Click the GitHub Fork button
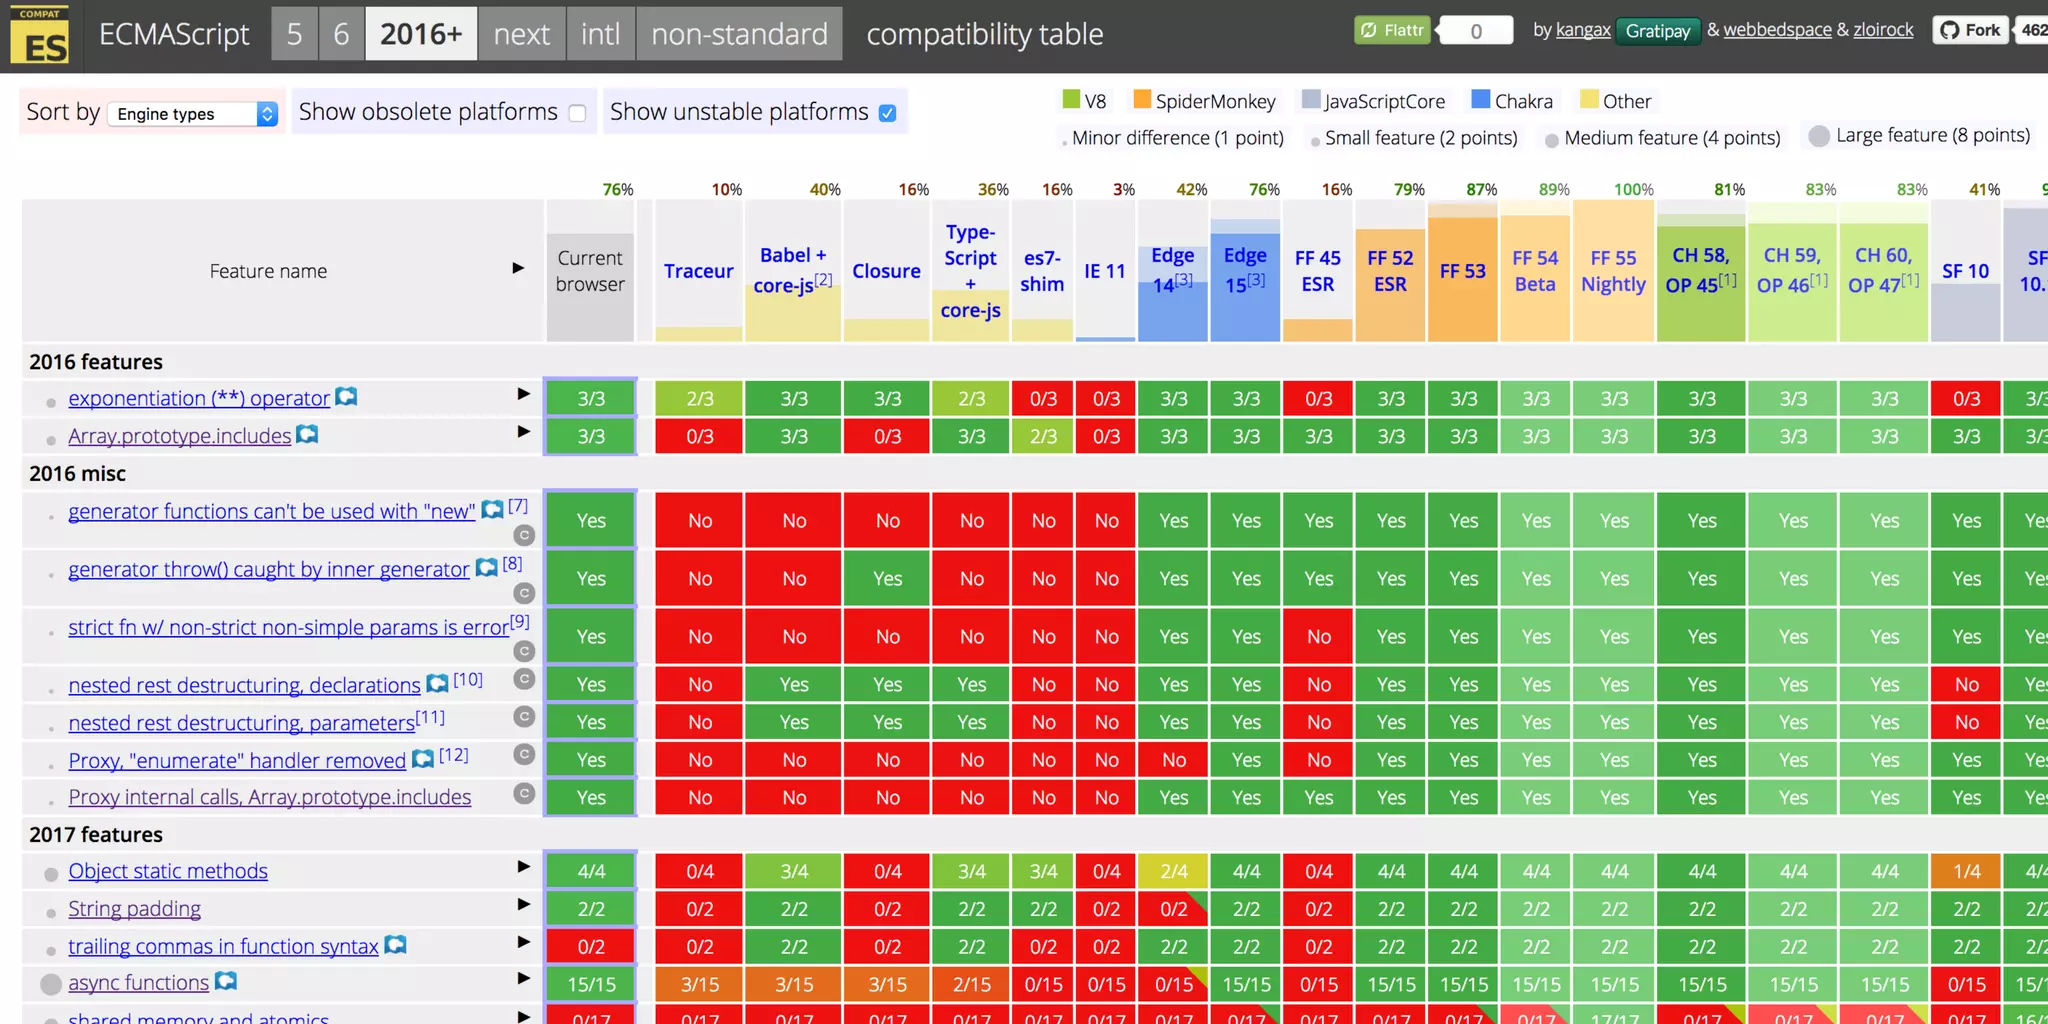This screenshot has height=1024, width=2048. coord(1970,30)
